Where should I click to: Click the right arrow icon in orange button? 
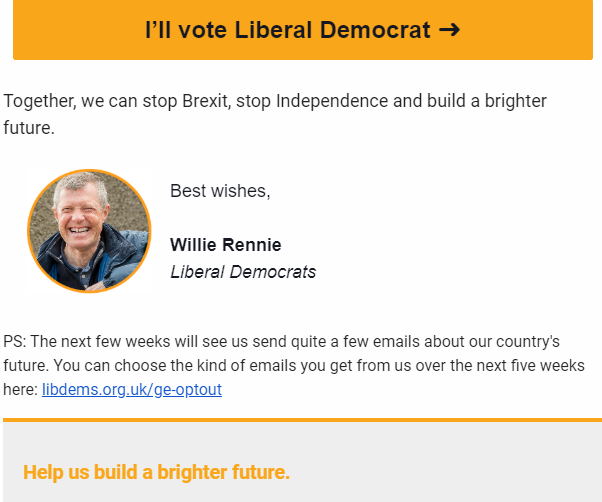(449, 30)
